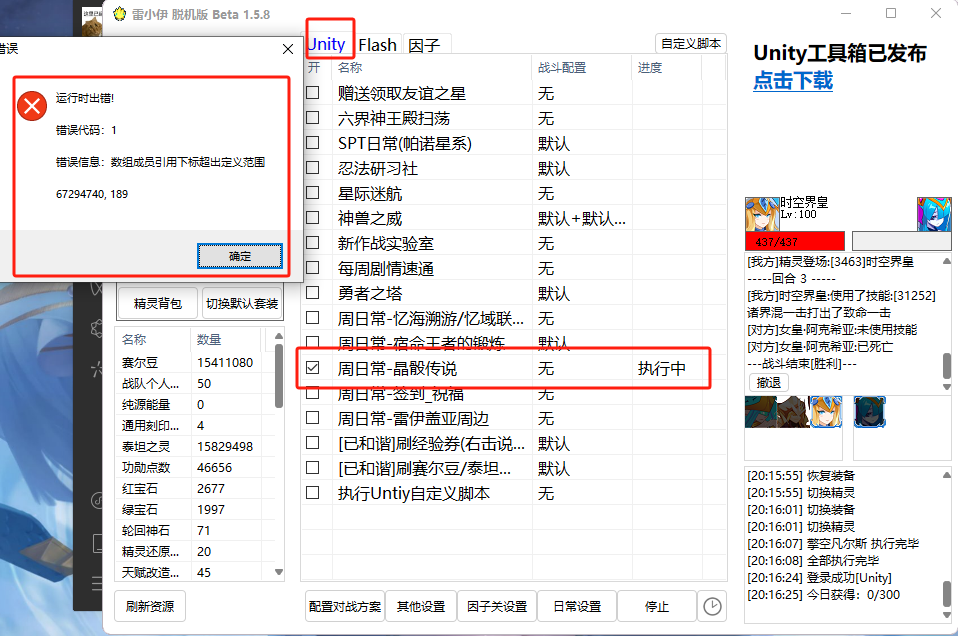
Task: Click the red HP bar 437/437
Action: click(x=795, y=241)
